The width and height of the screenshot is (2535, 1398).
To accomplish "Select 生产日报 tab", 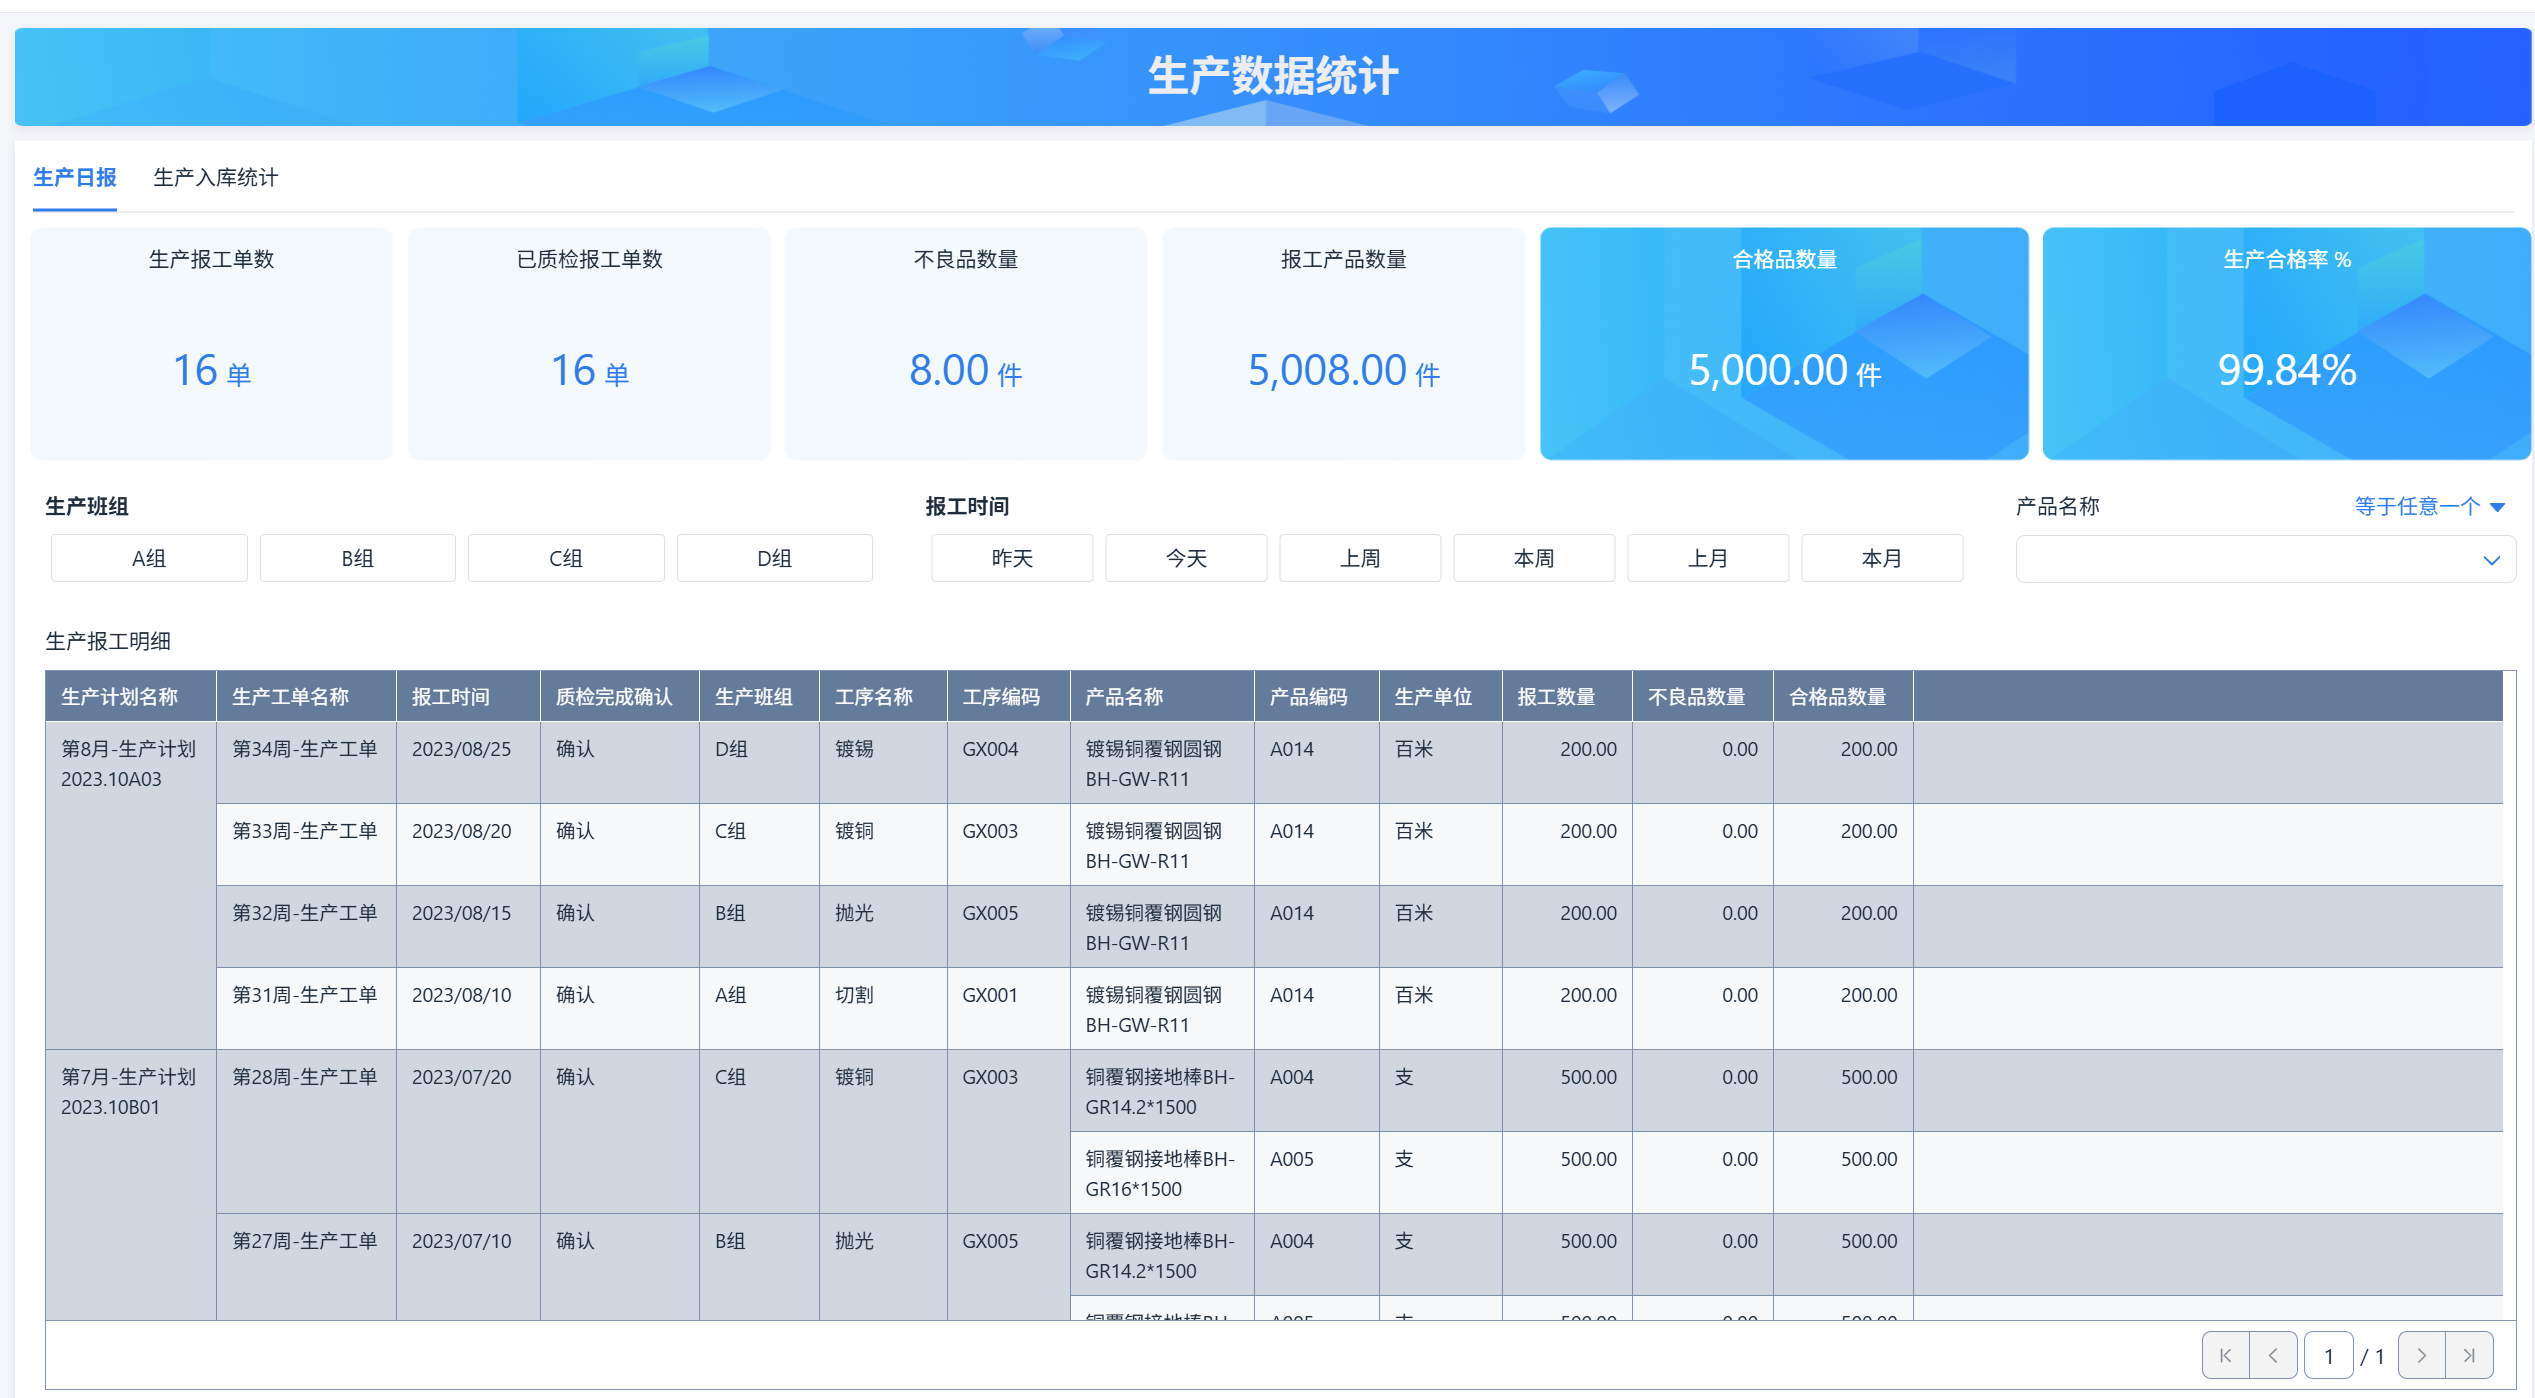I will point(75,177).
